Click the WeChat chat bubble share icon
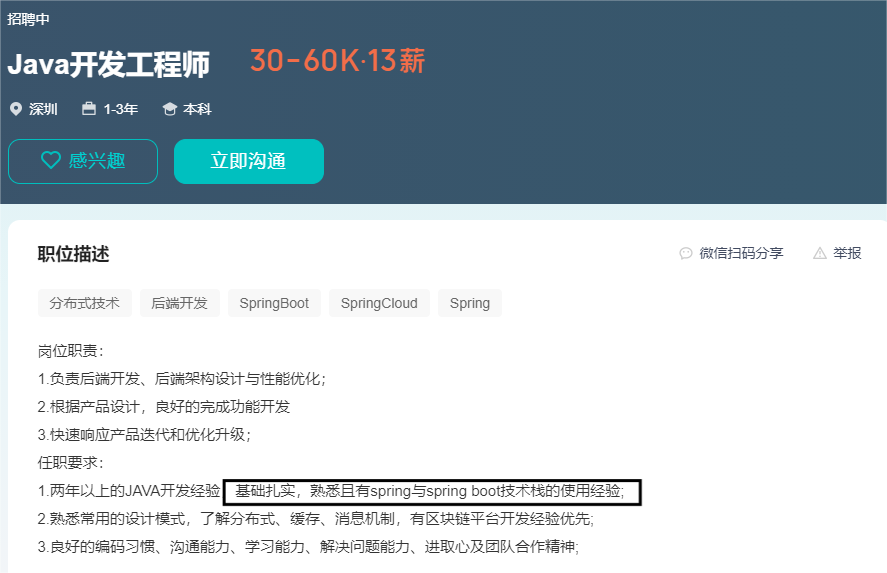The height and width of the screenshot is (573, 887). (x=686, y=253)
